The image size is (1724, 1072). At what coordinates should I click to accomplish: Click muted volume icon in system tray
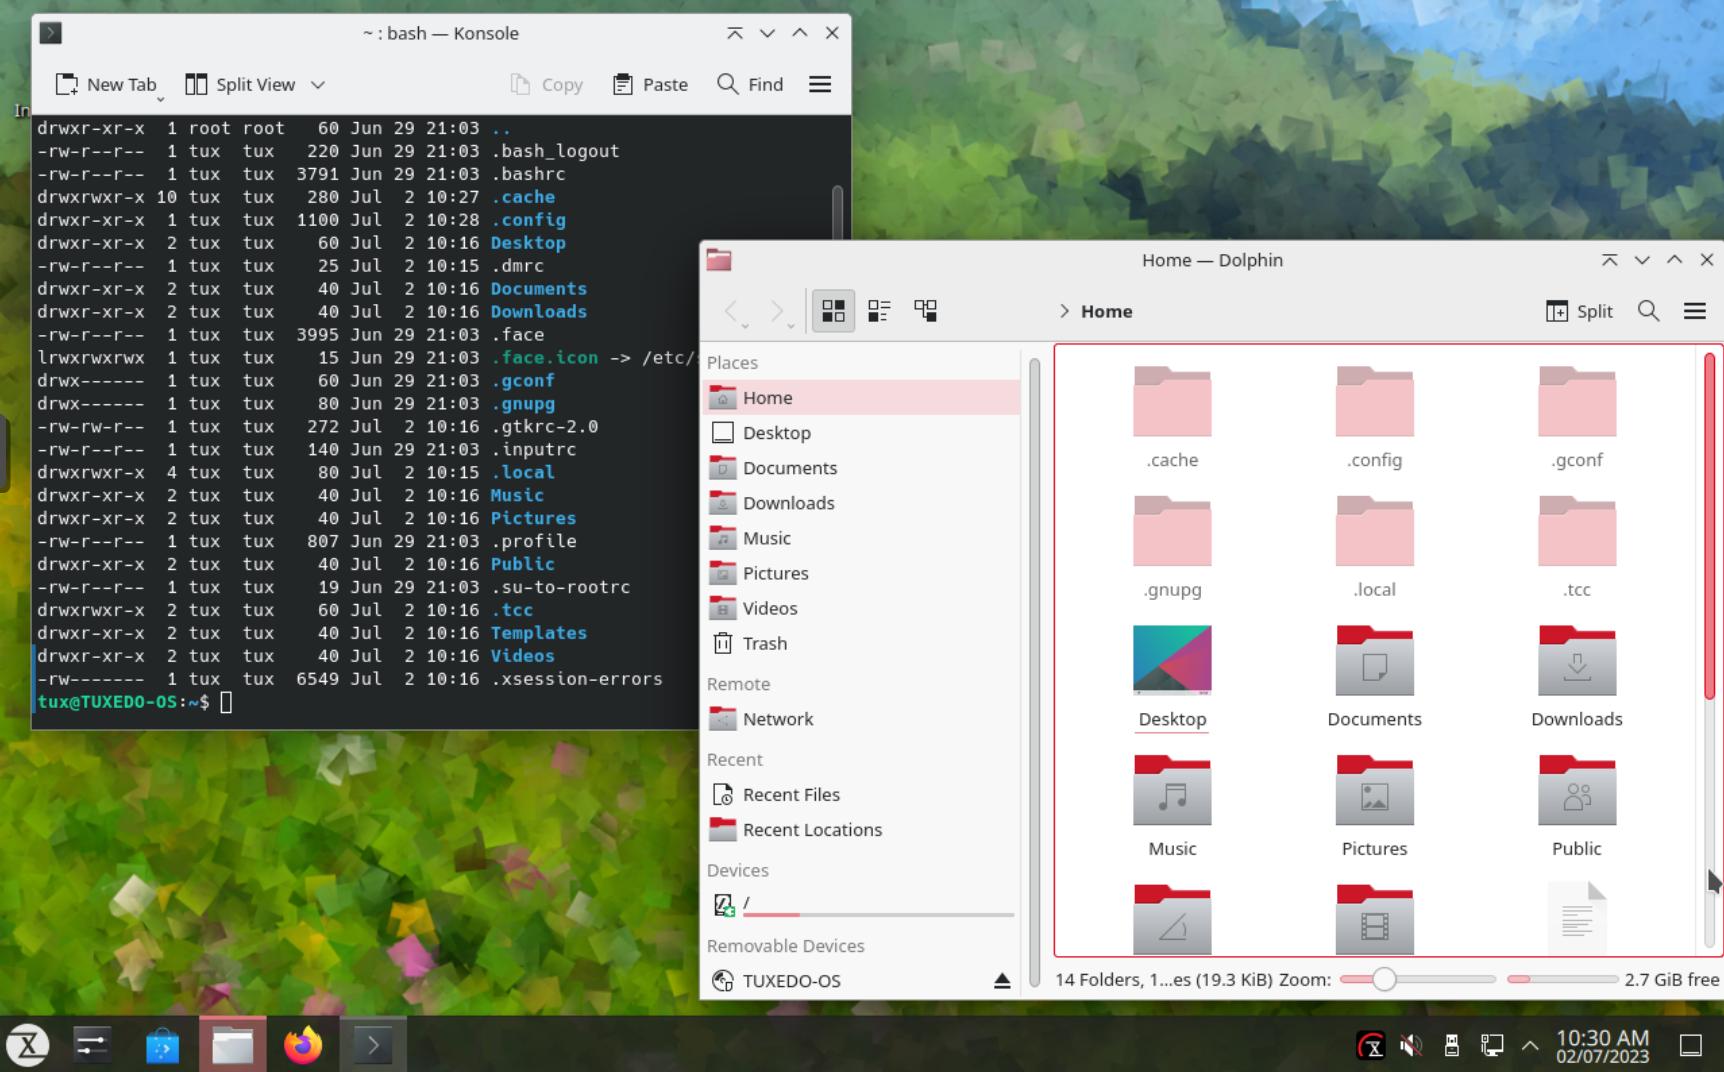1411,1046
